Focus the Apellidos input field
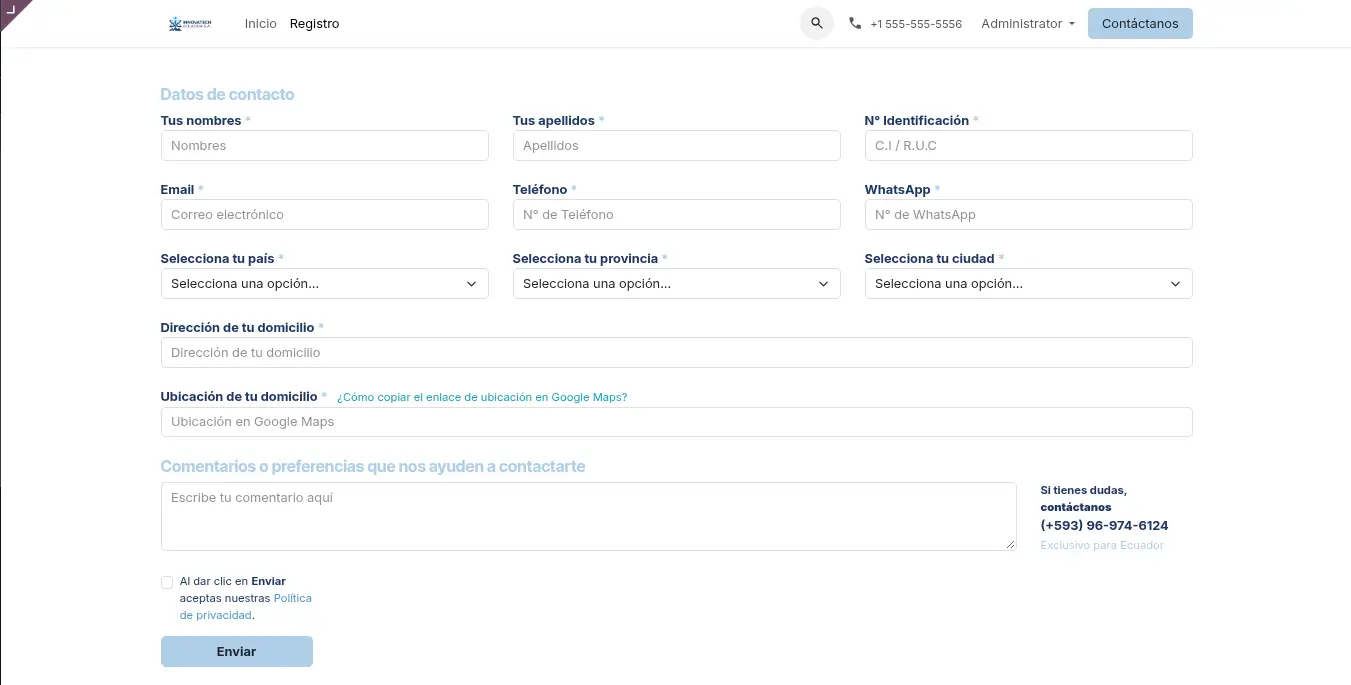This screenshot has height=685, width=1351. coord(677,146)
